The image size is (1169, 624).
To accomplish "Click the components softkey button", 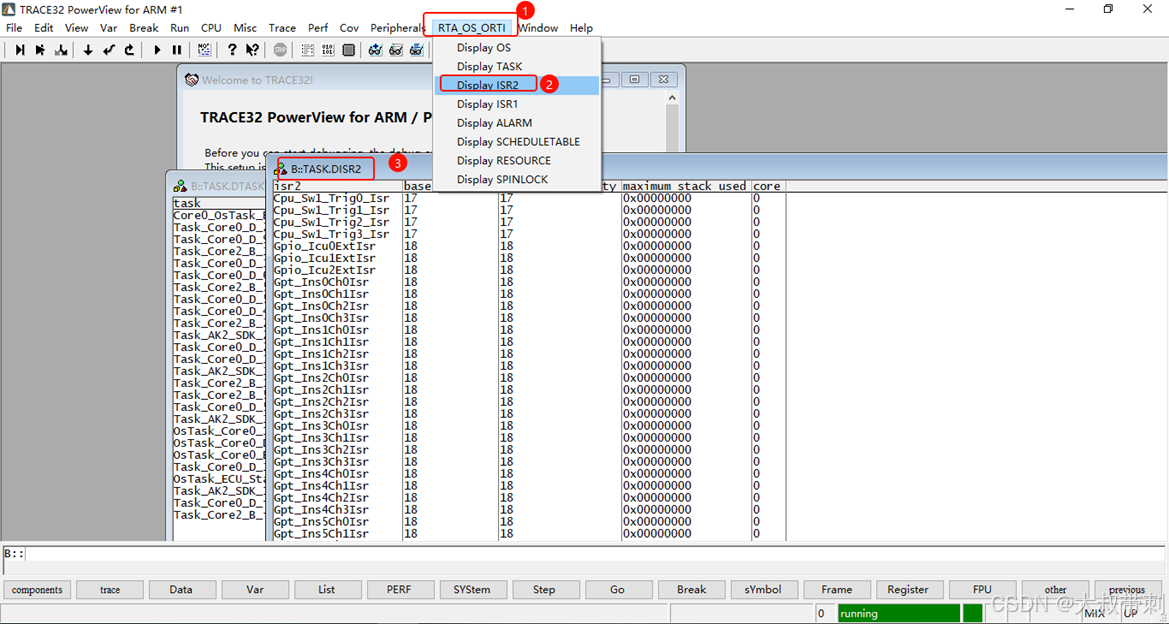I will click(x=37, y=590).
